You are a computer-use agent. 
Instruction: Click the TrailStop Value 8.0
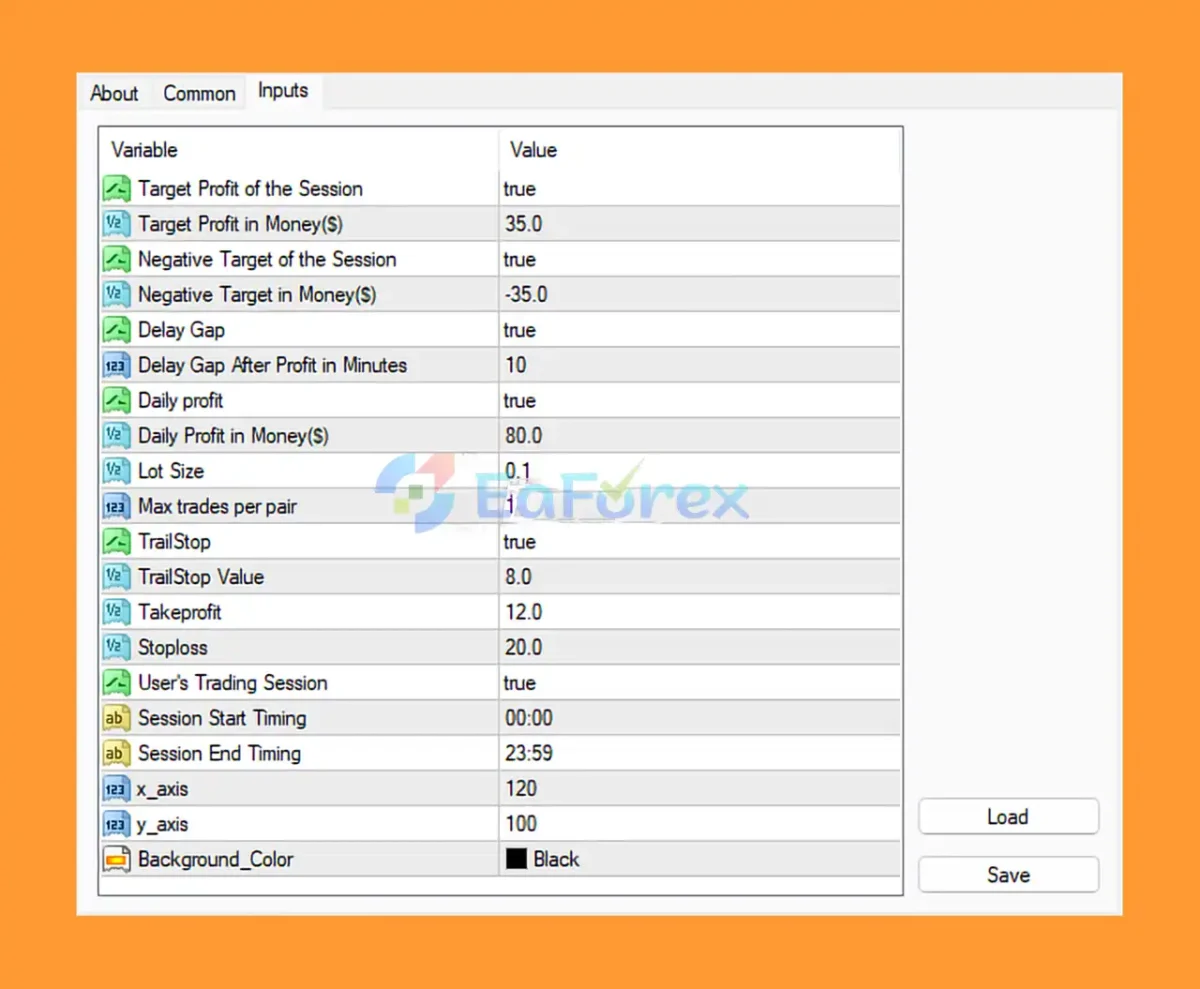pos(519,577)
